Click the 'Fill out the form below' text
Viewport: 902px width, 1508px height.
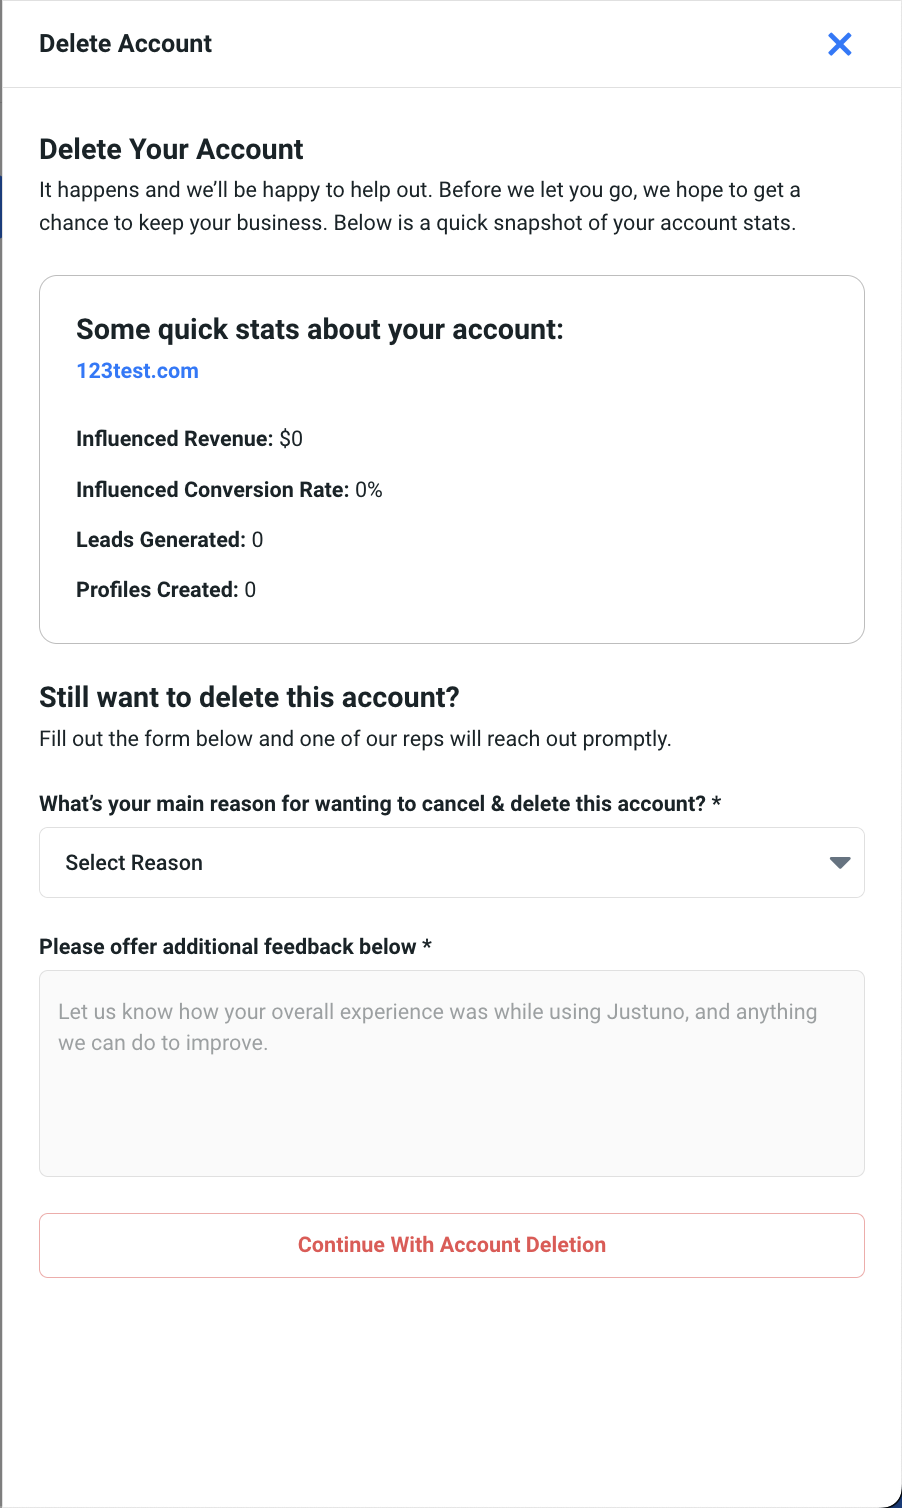[x=355, y=739]
